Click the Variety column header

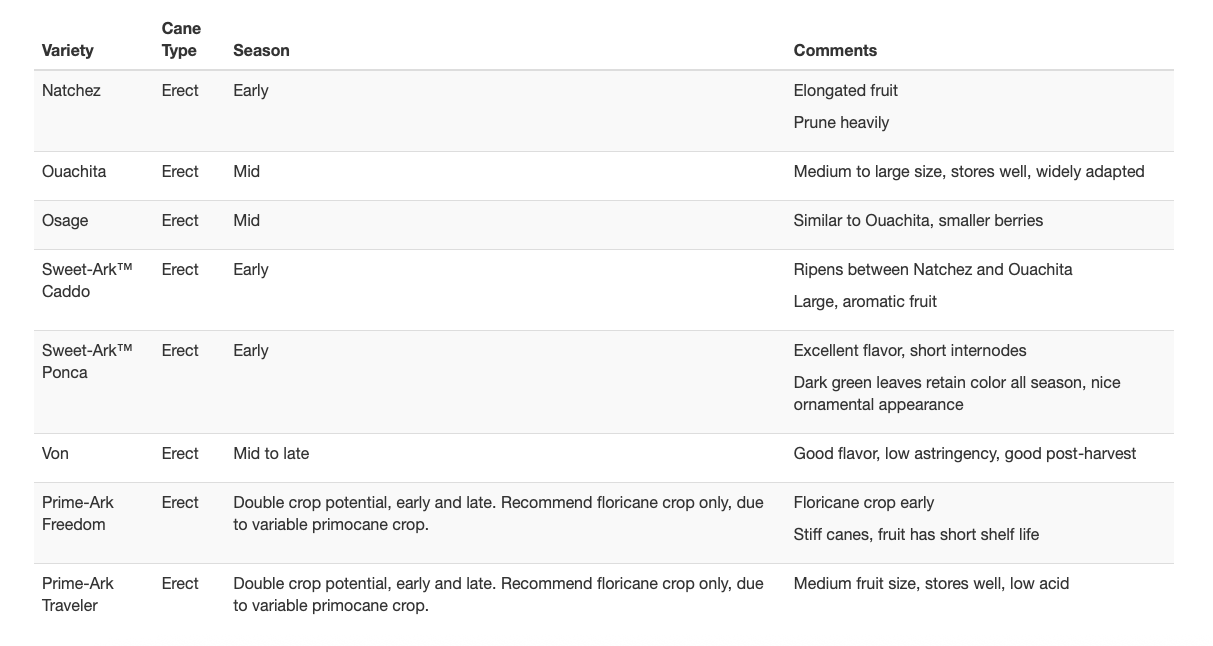68,50
